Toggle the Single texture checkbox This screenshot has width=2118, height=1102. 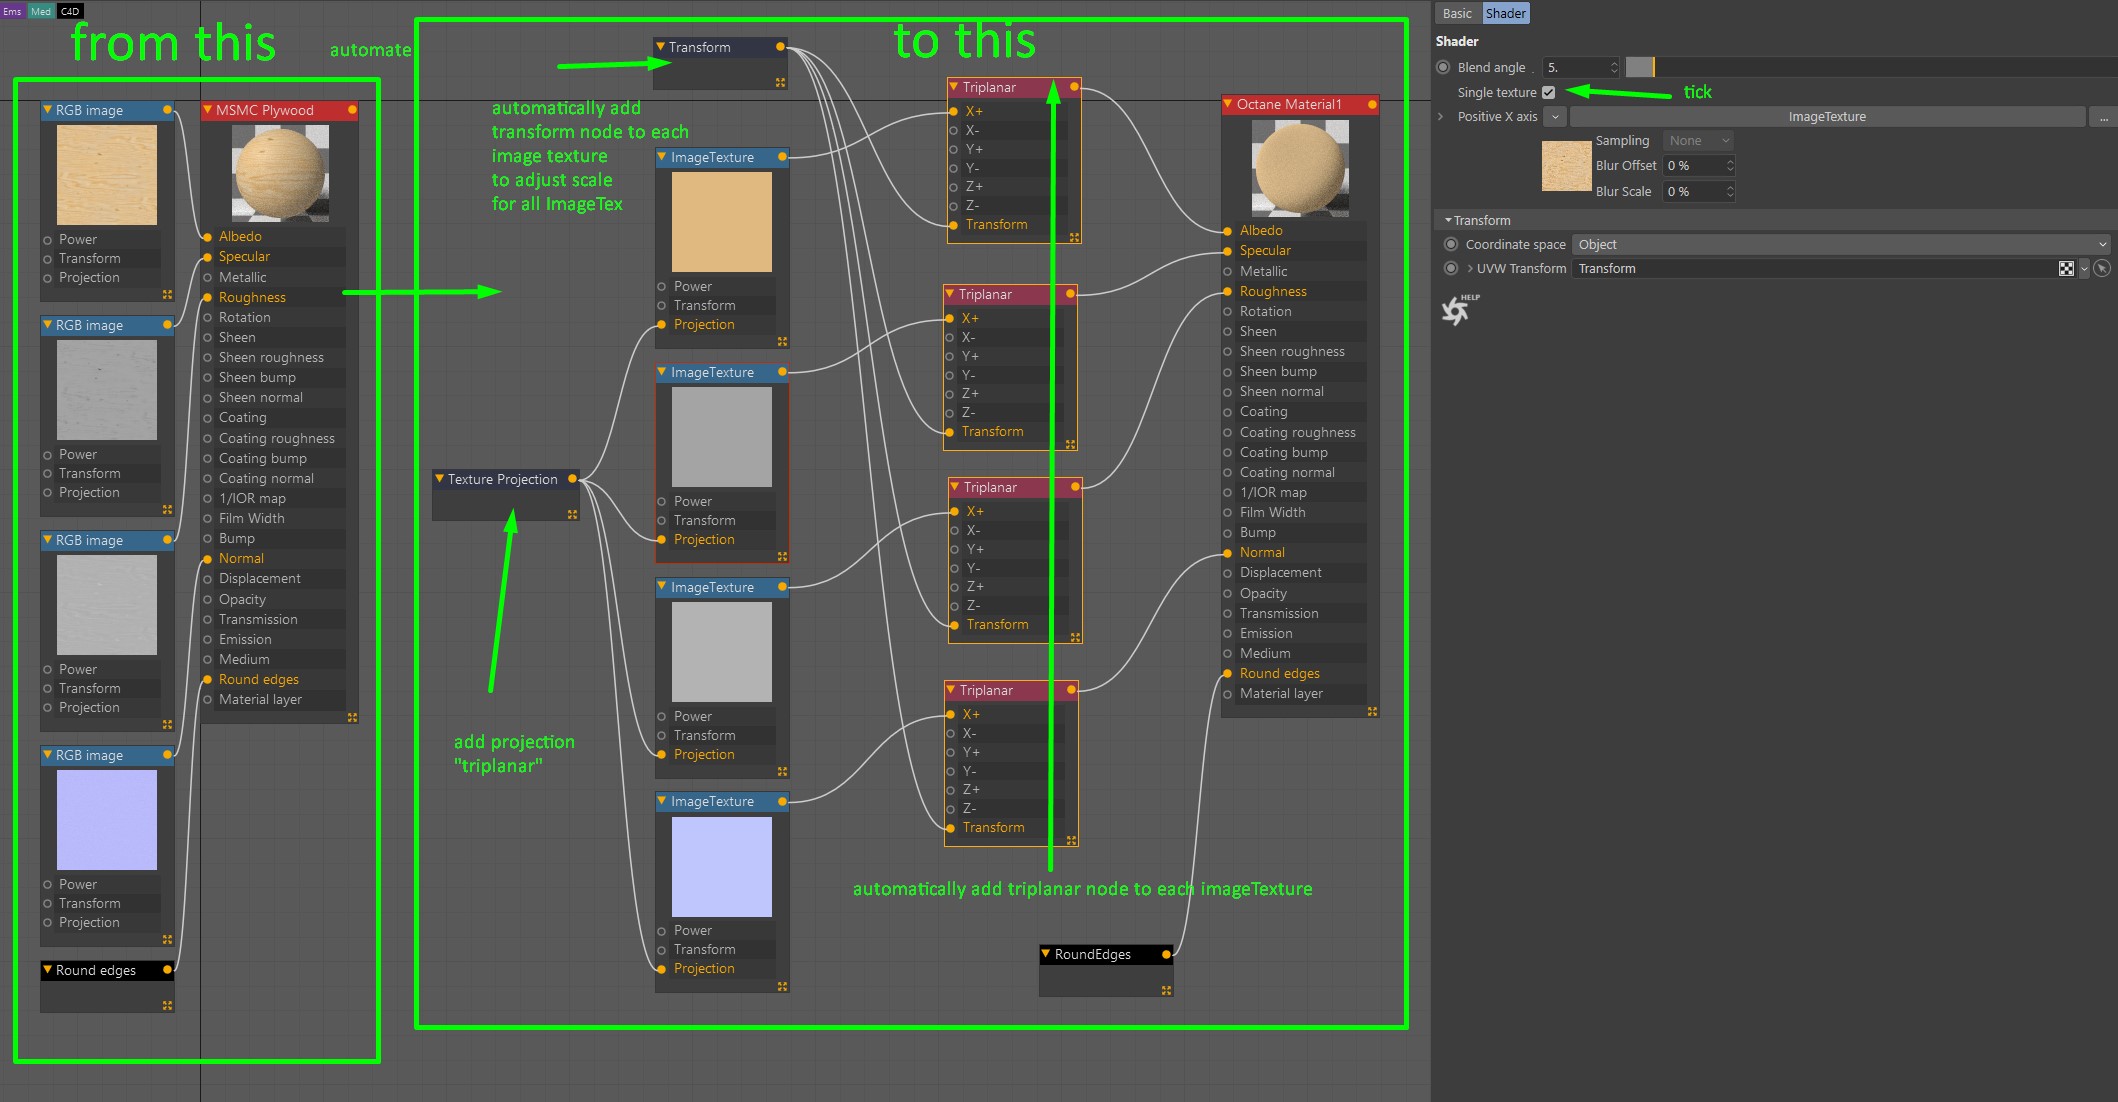(1548, 92)
